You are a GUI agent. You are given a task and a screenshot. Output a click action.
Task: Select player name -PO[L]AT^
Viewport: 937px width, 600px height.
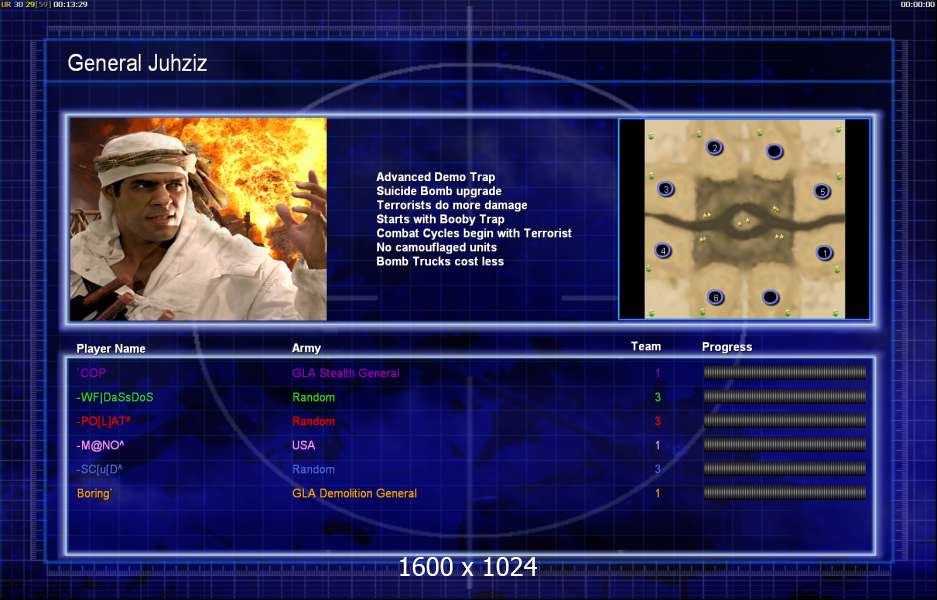[103, 421]
